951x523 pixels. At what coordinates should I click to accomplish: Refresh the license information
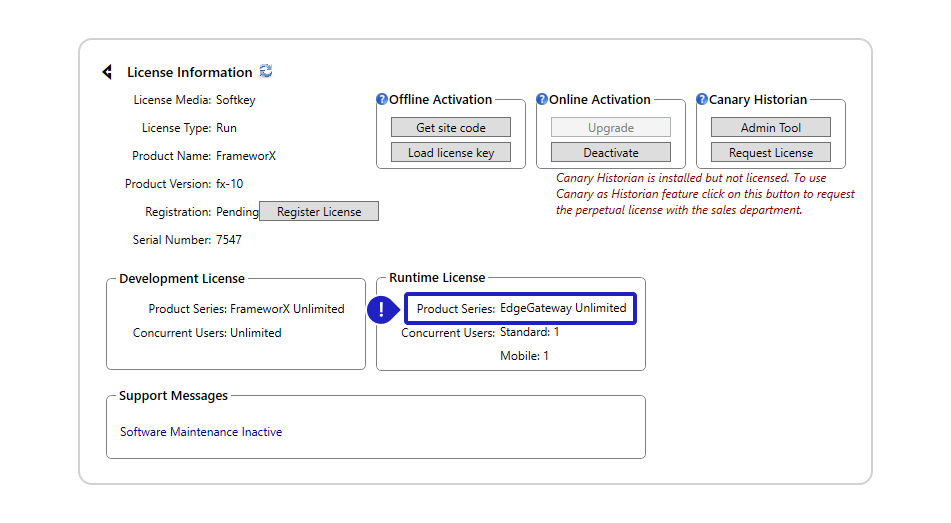click(266, 71)
